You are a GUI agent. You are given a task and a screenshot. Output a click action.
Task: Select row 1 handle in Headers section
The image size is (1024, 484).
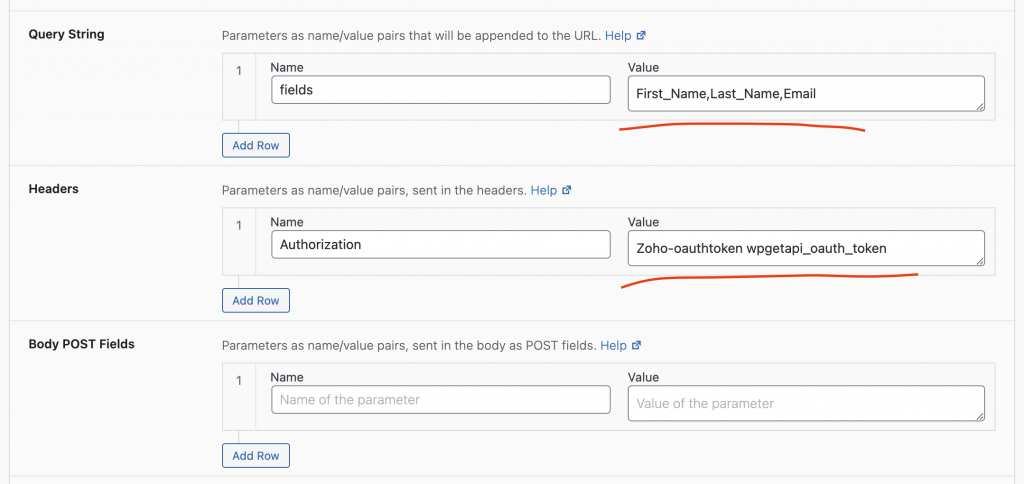click(x=239, y=226)
